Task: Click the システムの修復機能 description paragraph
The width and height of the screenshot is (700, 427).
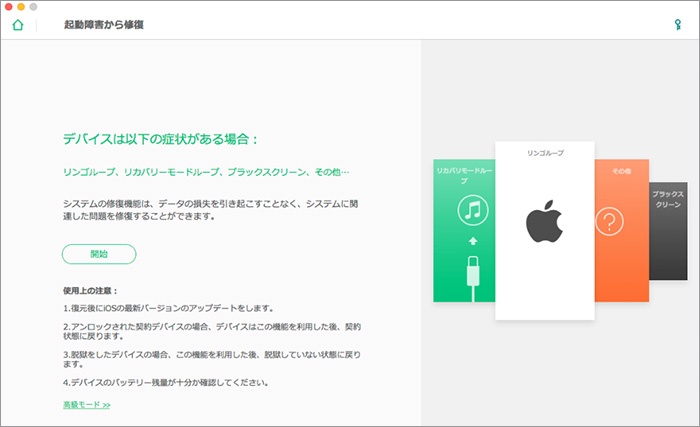Action: [x=210, y=210]
